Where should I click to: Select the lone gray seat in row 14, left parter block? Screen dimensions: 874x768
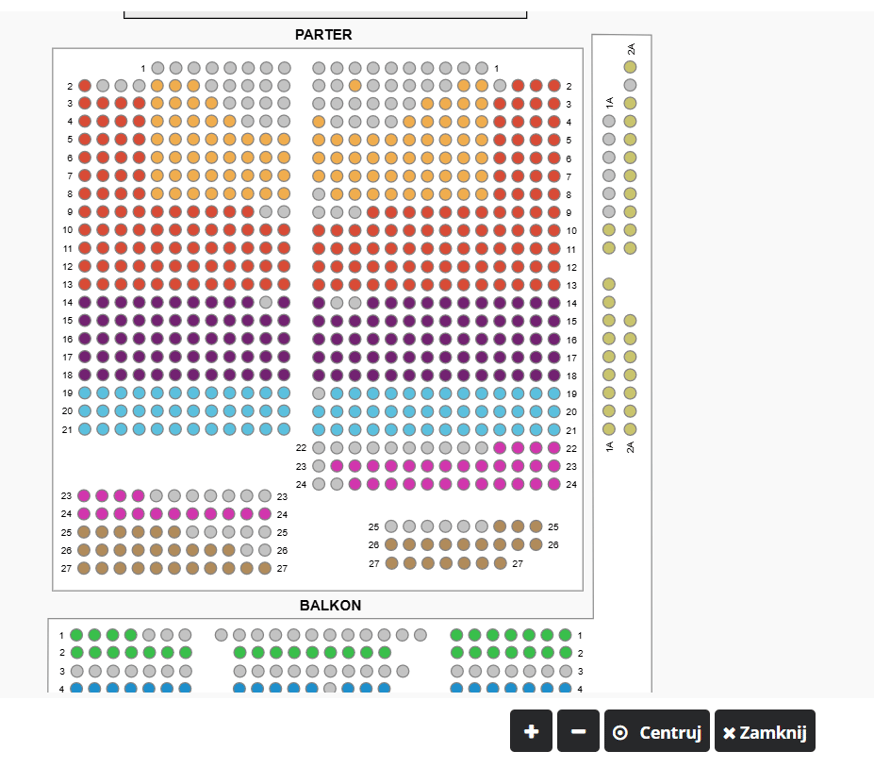(265, 302)
